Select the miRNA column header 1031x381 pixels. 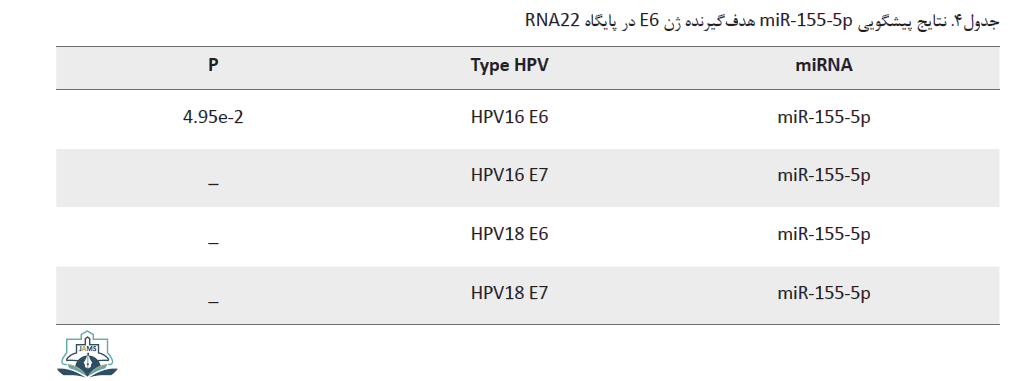click(x=824, y=66)
